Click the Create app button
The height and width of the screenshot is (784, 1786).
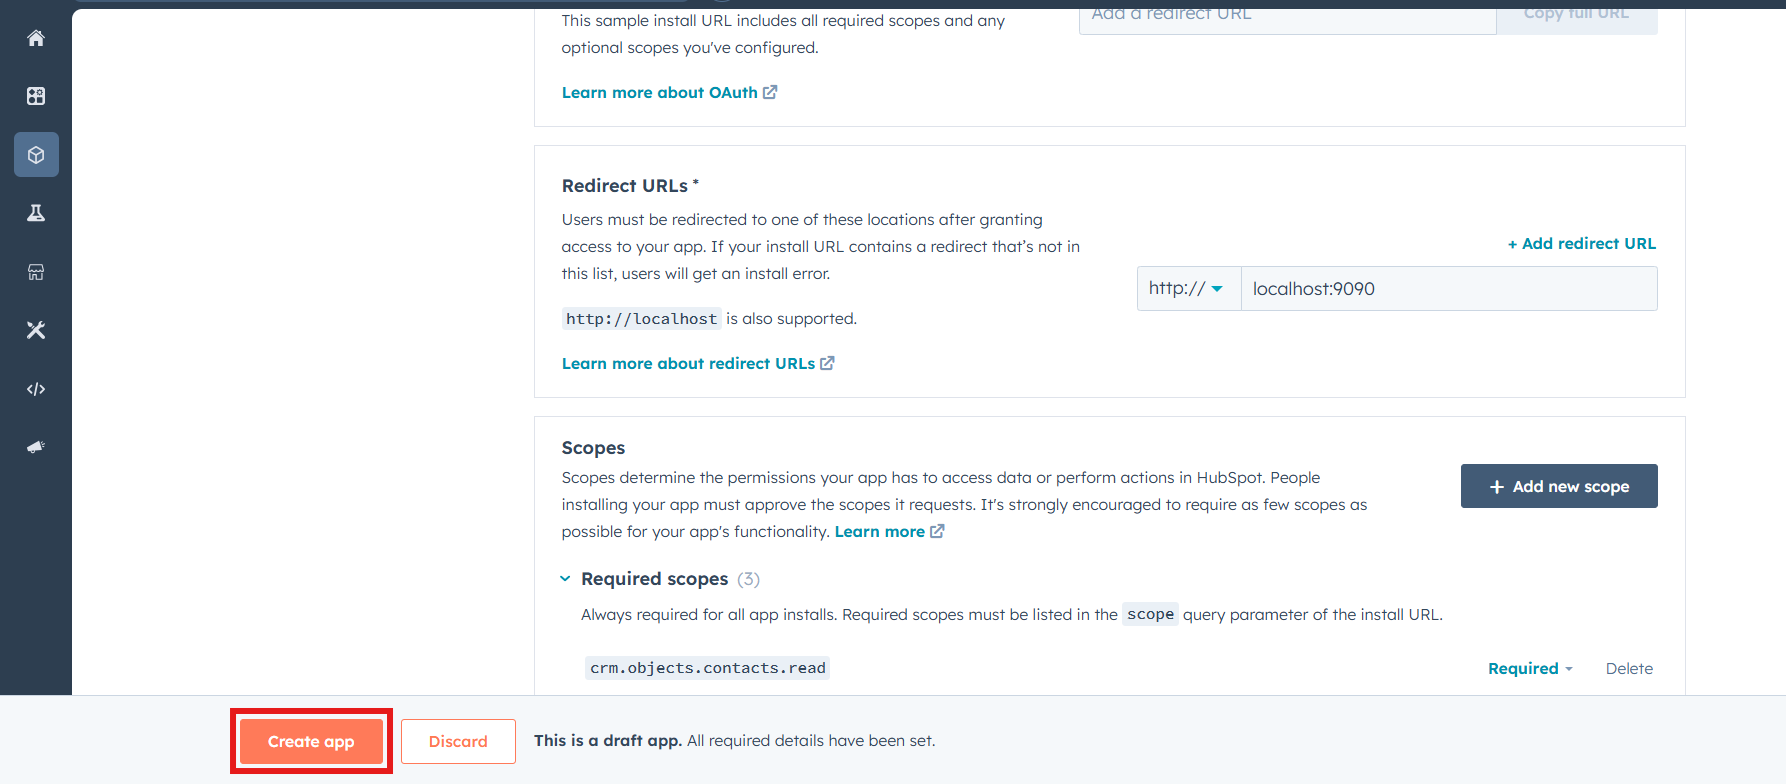point(311,741)
